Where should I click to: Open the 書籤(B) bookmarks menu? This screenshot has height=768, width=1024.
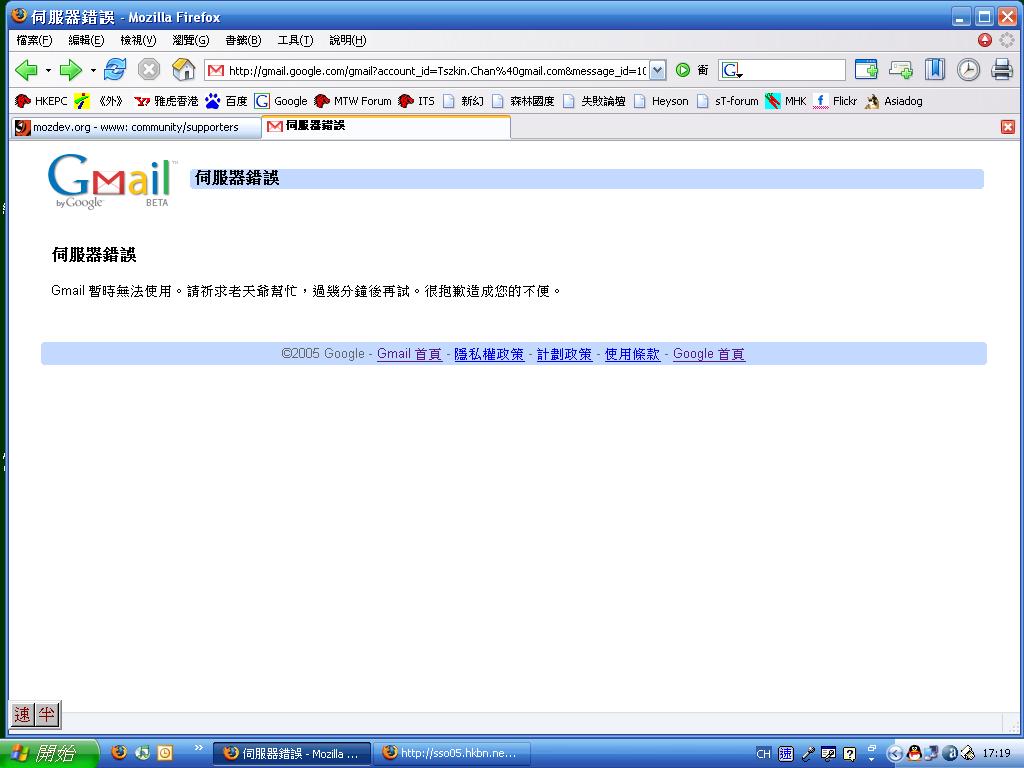click(243, 40)
